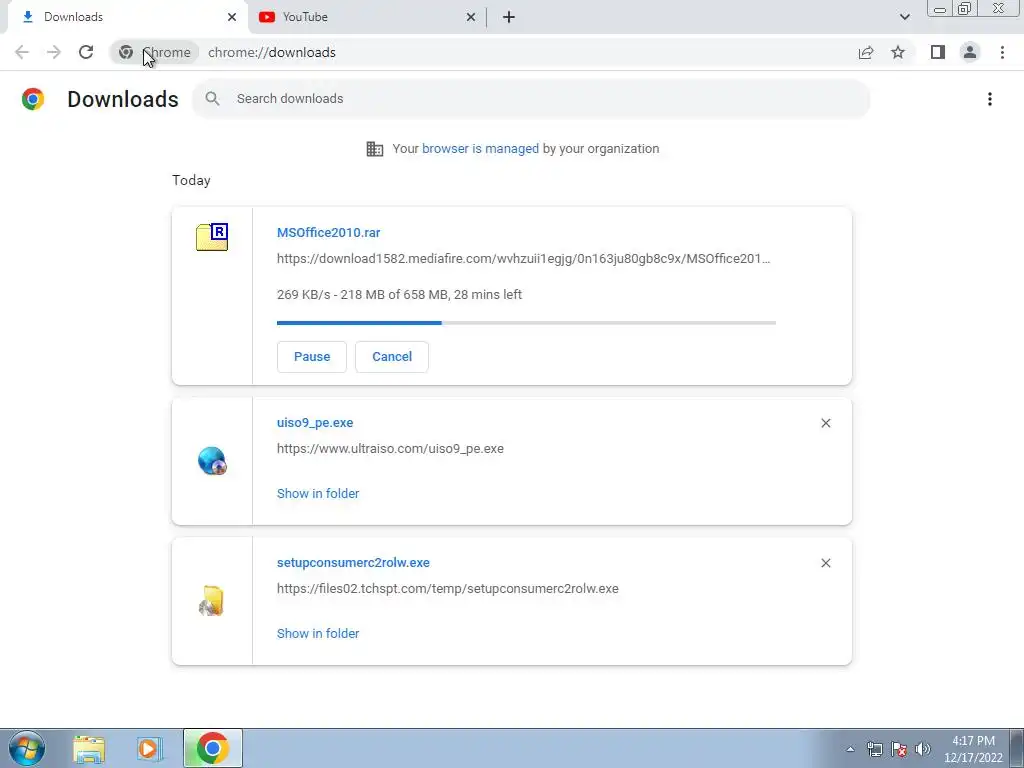This screenshot has width=1024, height=768.
Task: Click the files02.tchspt.com source URL
Action: [x=447, y=588]
